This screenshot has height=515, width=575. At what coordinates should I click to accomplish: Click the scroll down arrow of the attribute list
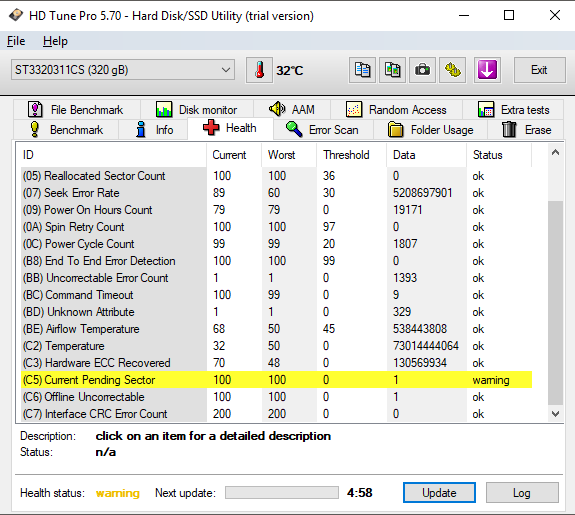[556, 414]
